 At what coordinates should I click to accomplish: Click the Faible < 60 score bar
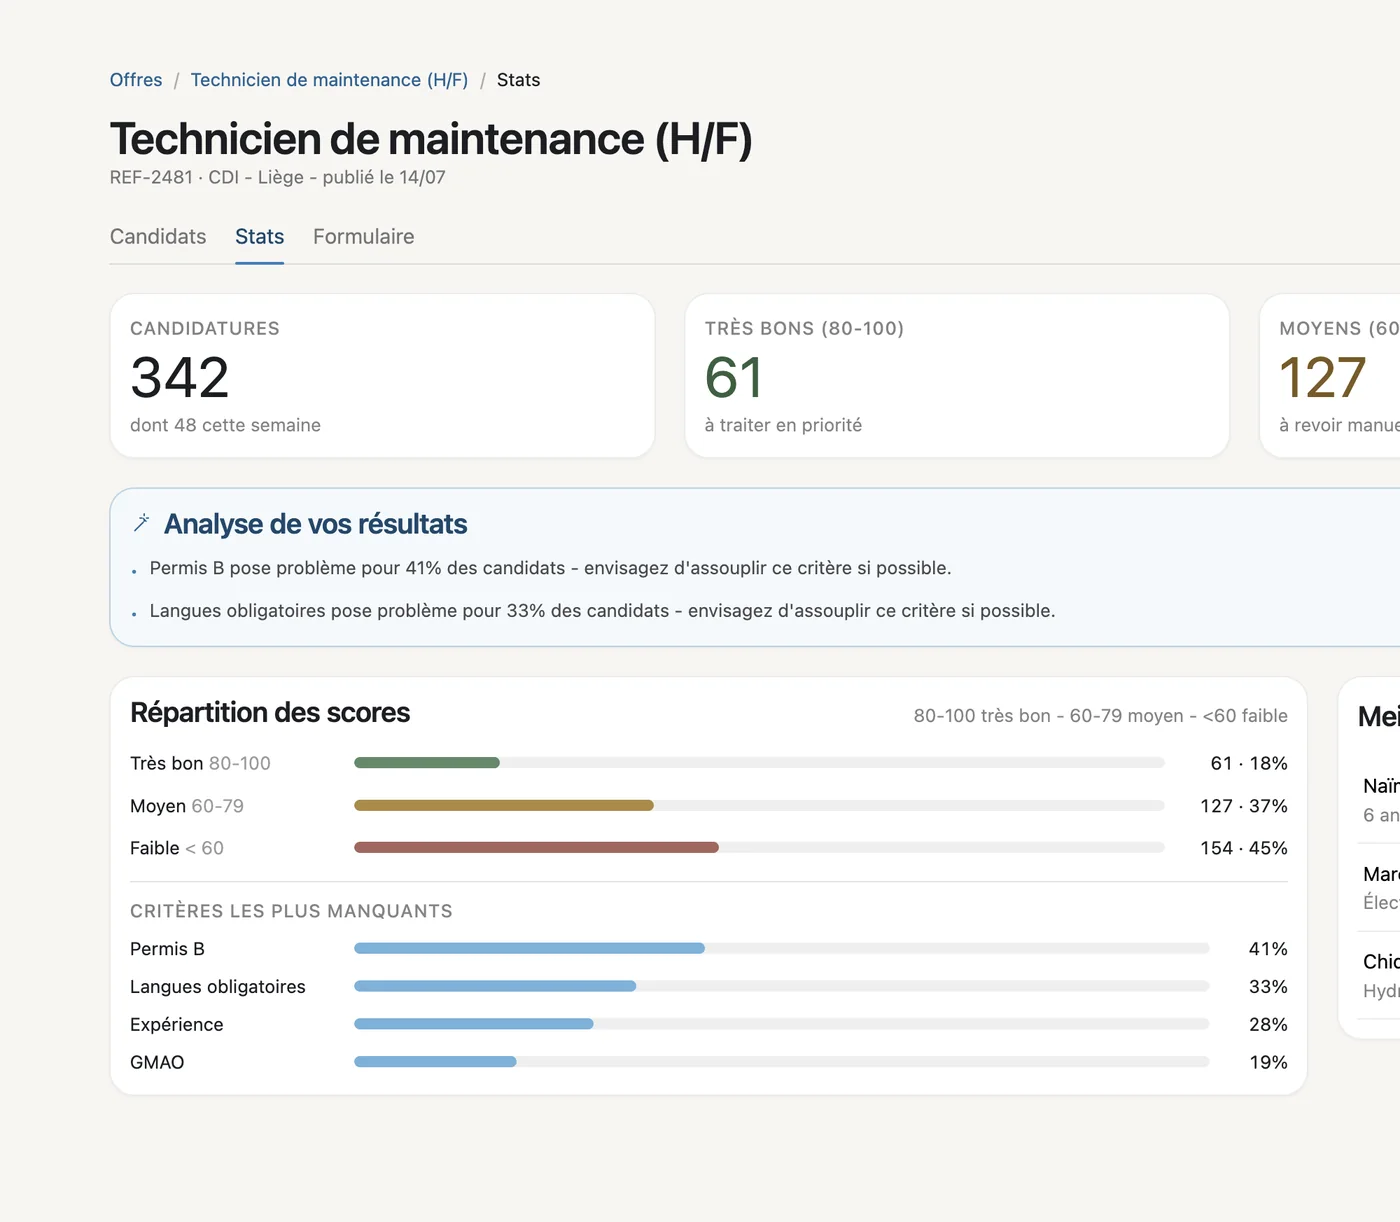(759, 848)
